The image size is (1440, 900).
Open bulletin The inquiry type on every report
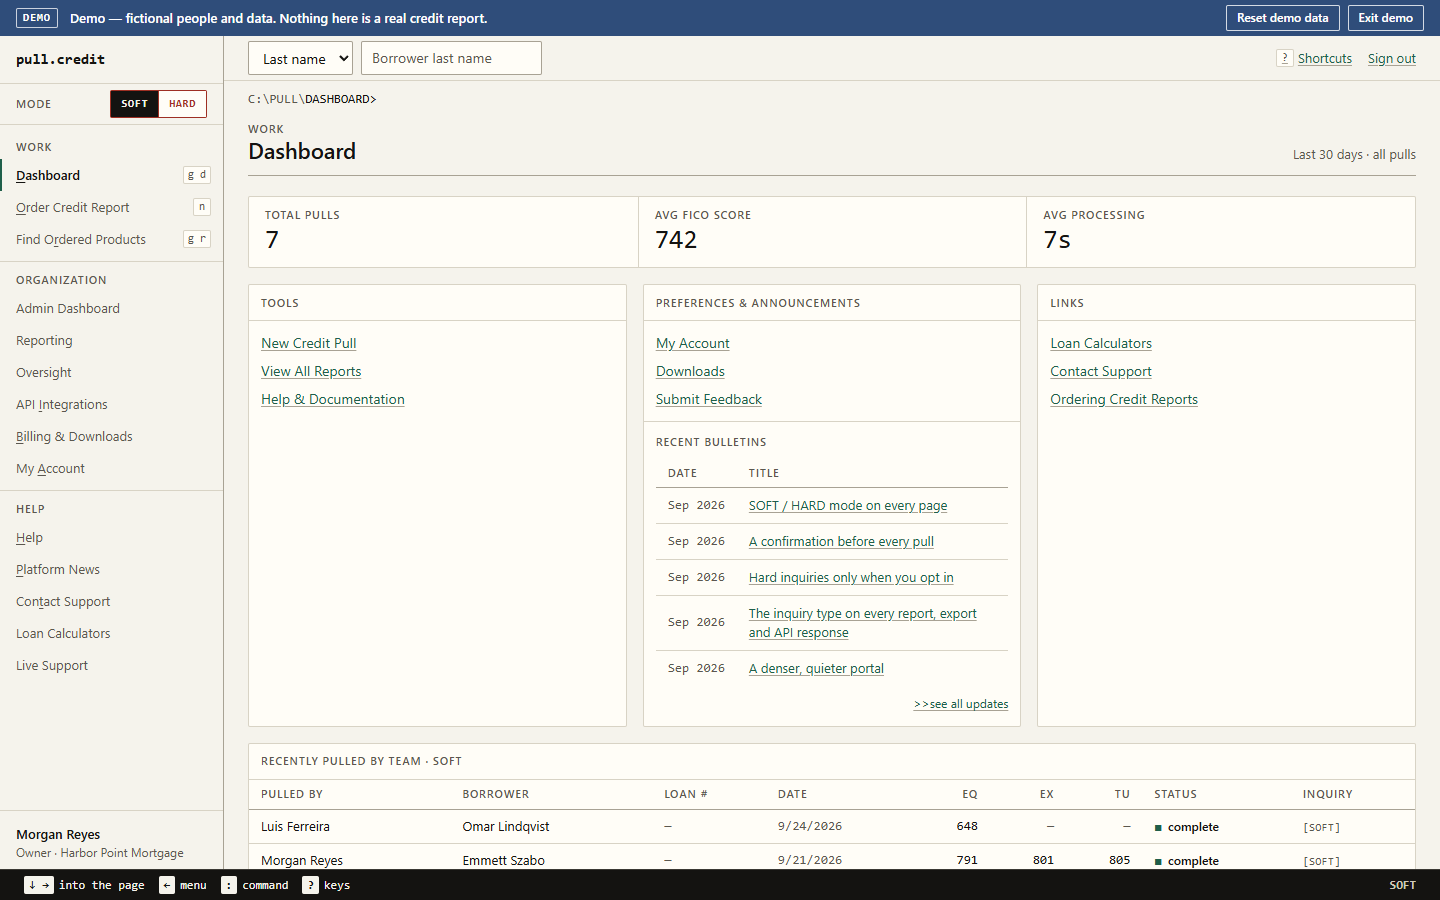(x=863, y=623)
